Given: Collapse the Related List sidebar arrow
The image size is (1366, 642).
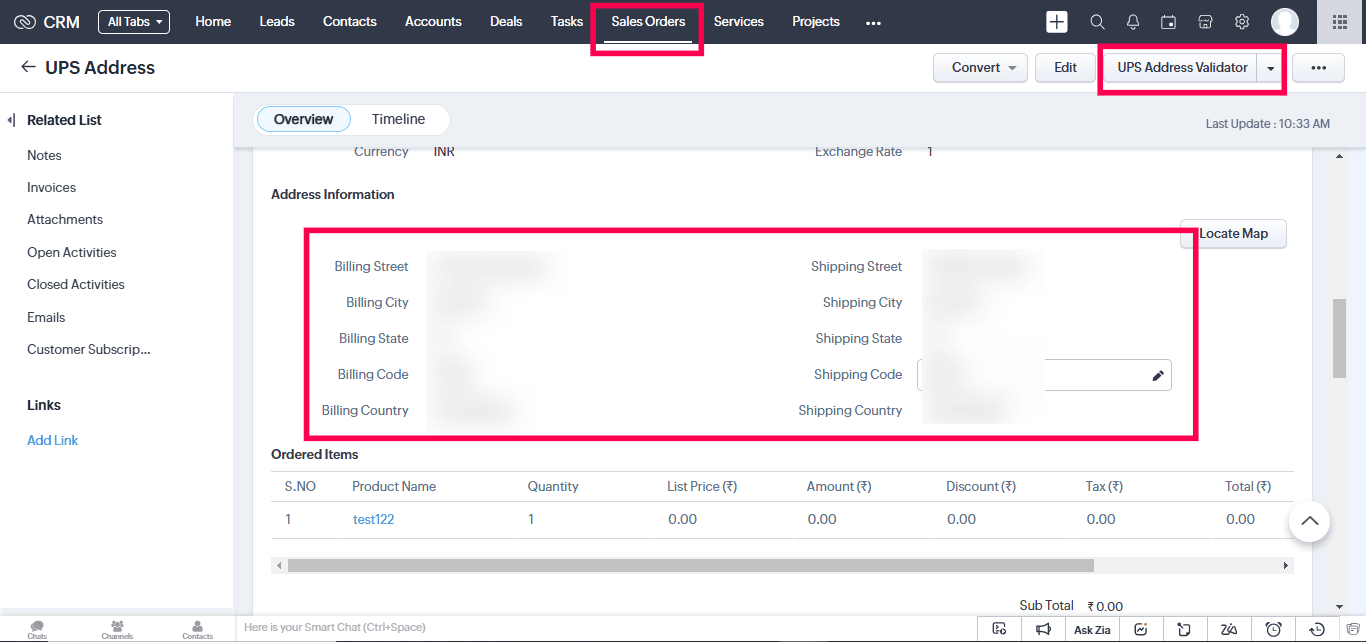Looking at the screenshot, I should coord(11,120).
